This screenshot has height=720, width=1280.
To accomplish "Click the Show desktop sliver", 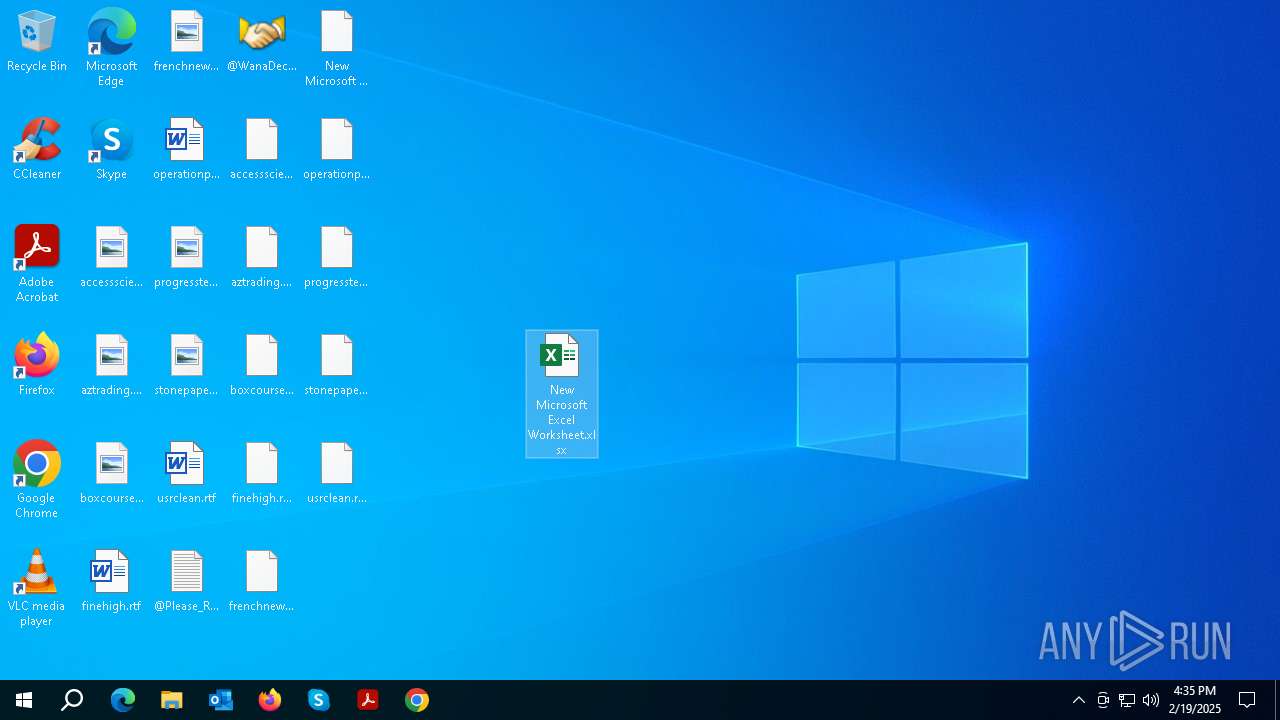I will pyautogui.click(x=1277, y=700).
